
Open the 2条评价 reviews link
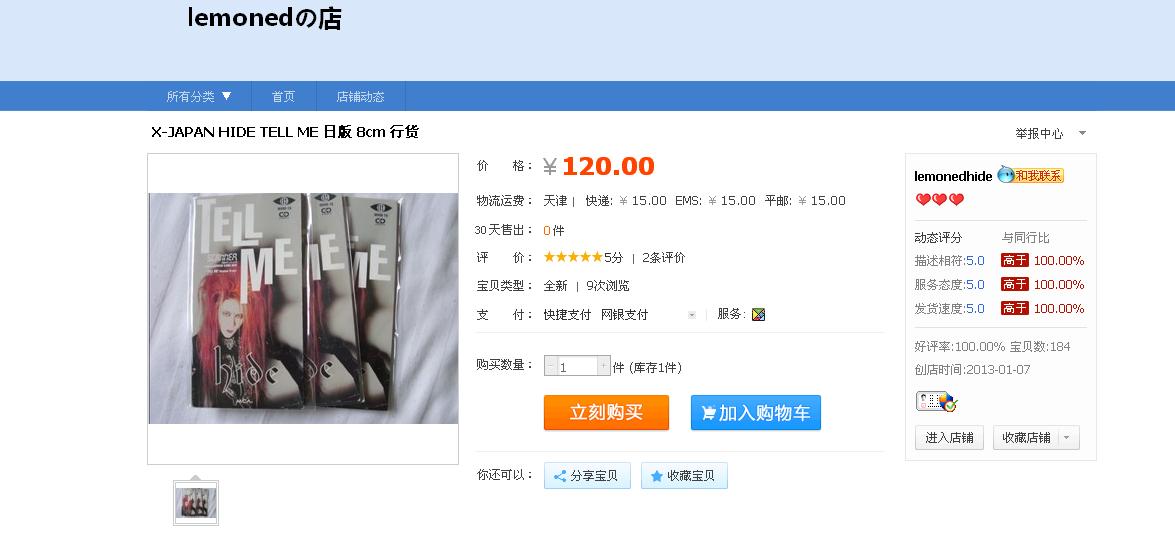(x=663, y=258)
